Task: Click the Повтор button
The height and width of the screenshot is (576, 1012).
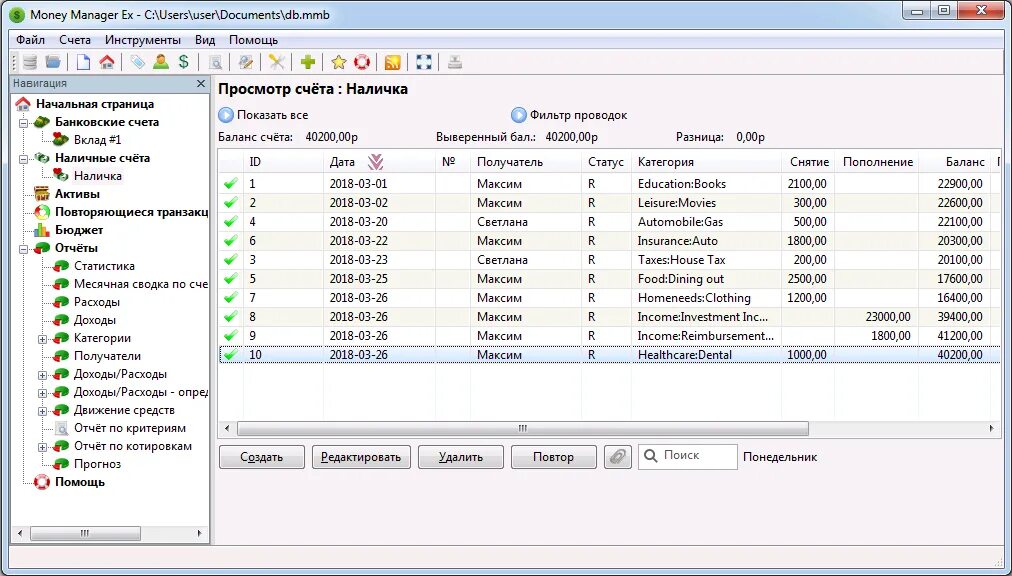Action: [553, 457]
